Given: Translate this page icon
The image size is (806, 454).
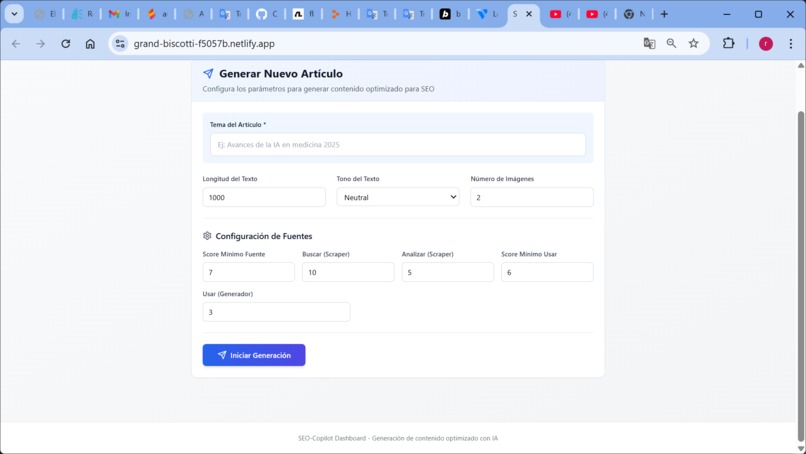Looking at the screenshot, I should [x=649, y=44].
